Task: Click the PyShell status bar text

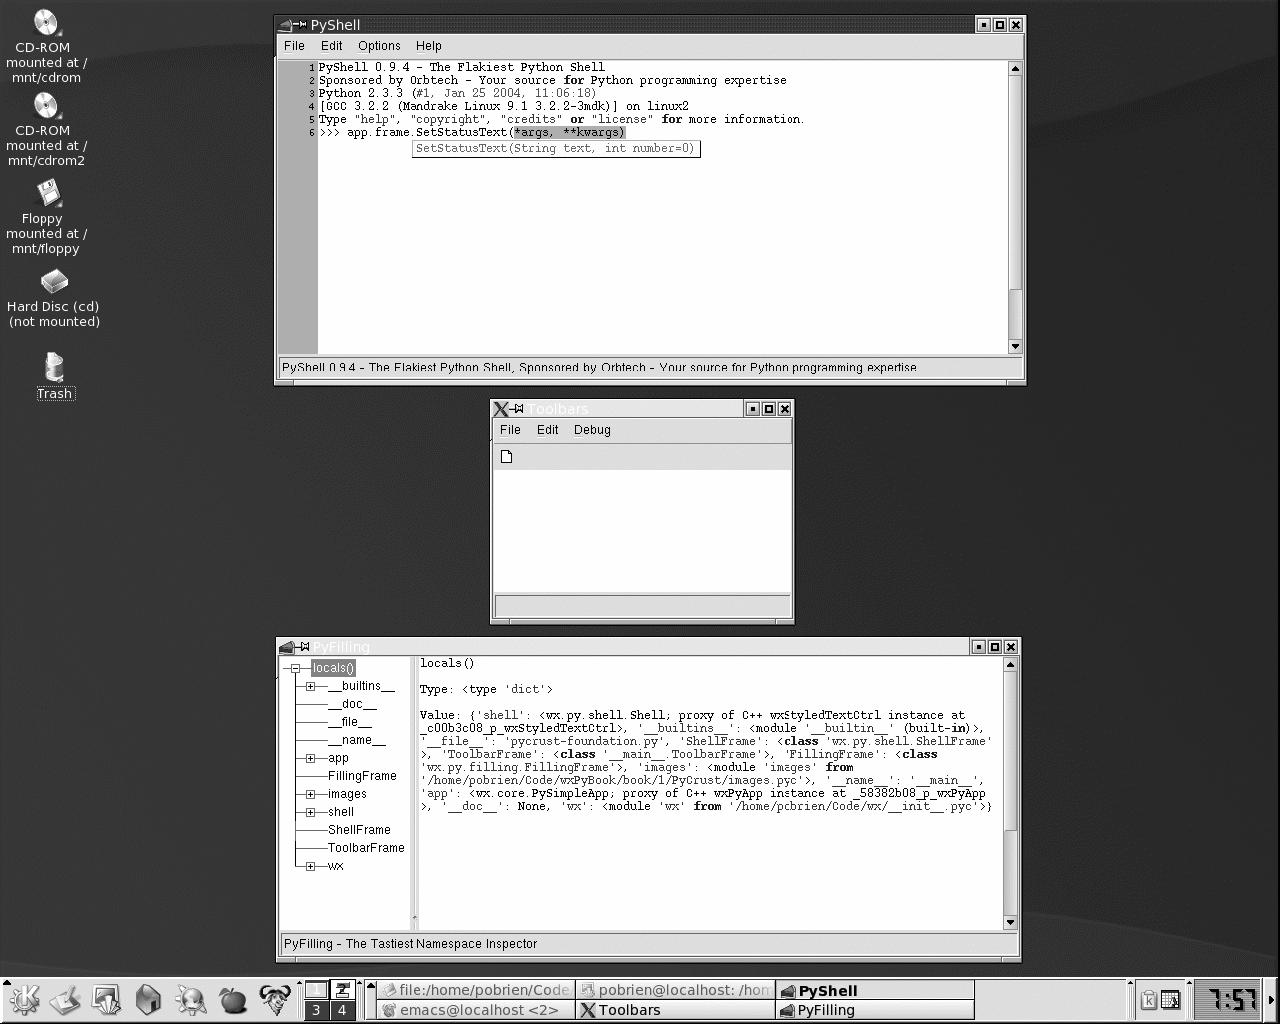Action: pyautogui.click(x=599, y=367)
